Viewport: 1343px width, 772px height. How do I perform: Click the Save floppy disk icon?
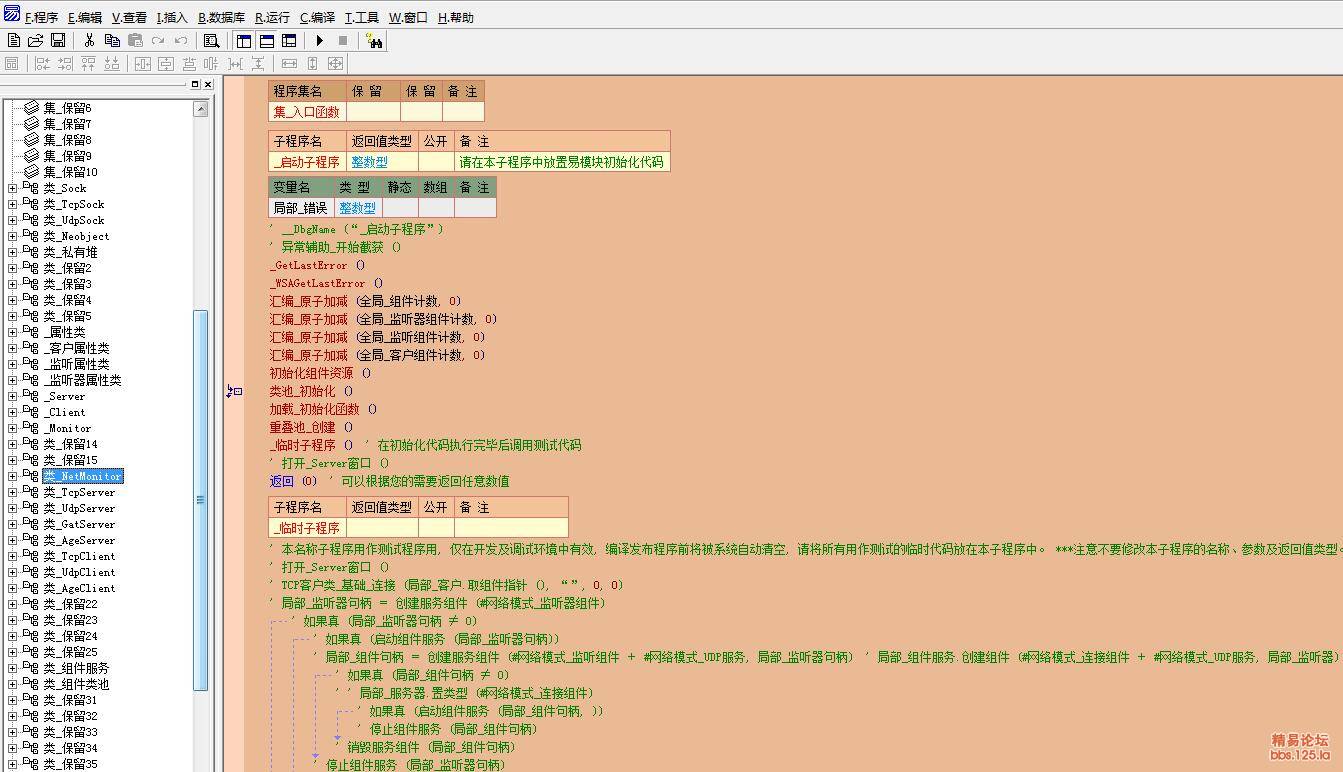click(58, 41)
